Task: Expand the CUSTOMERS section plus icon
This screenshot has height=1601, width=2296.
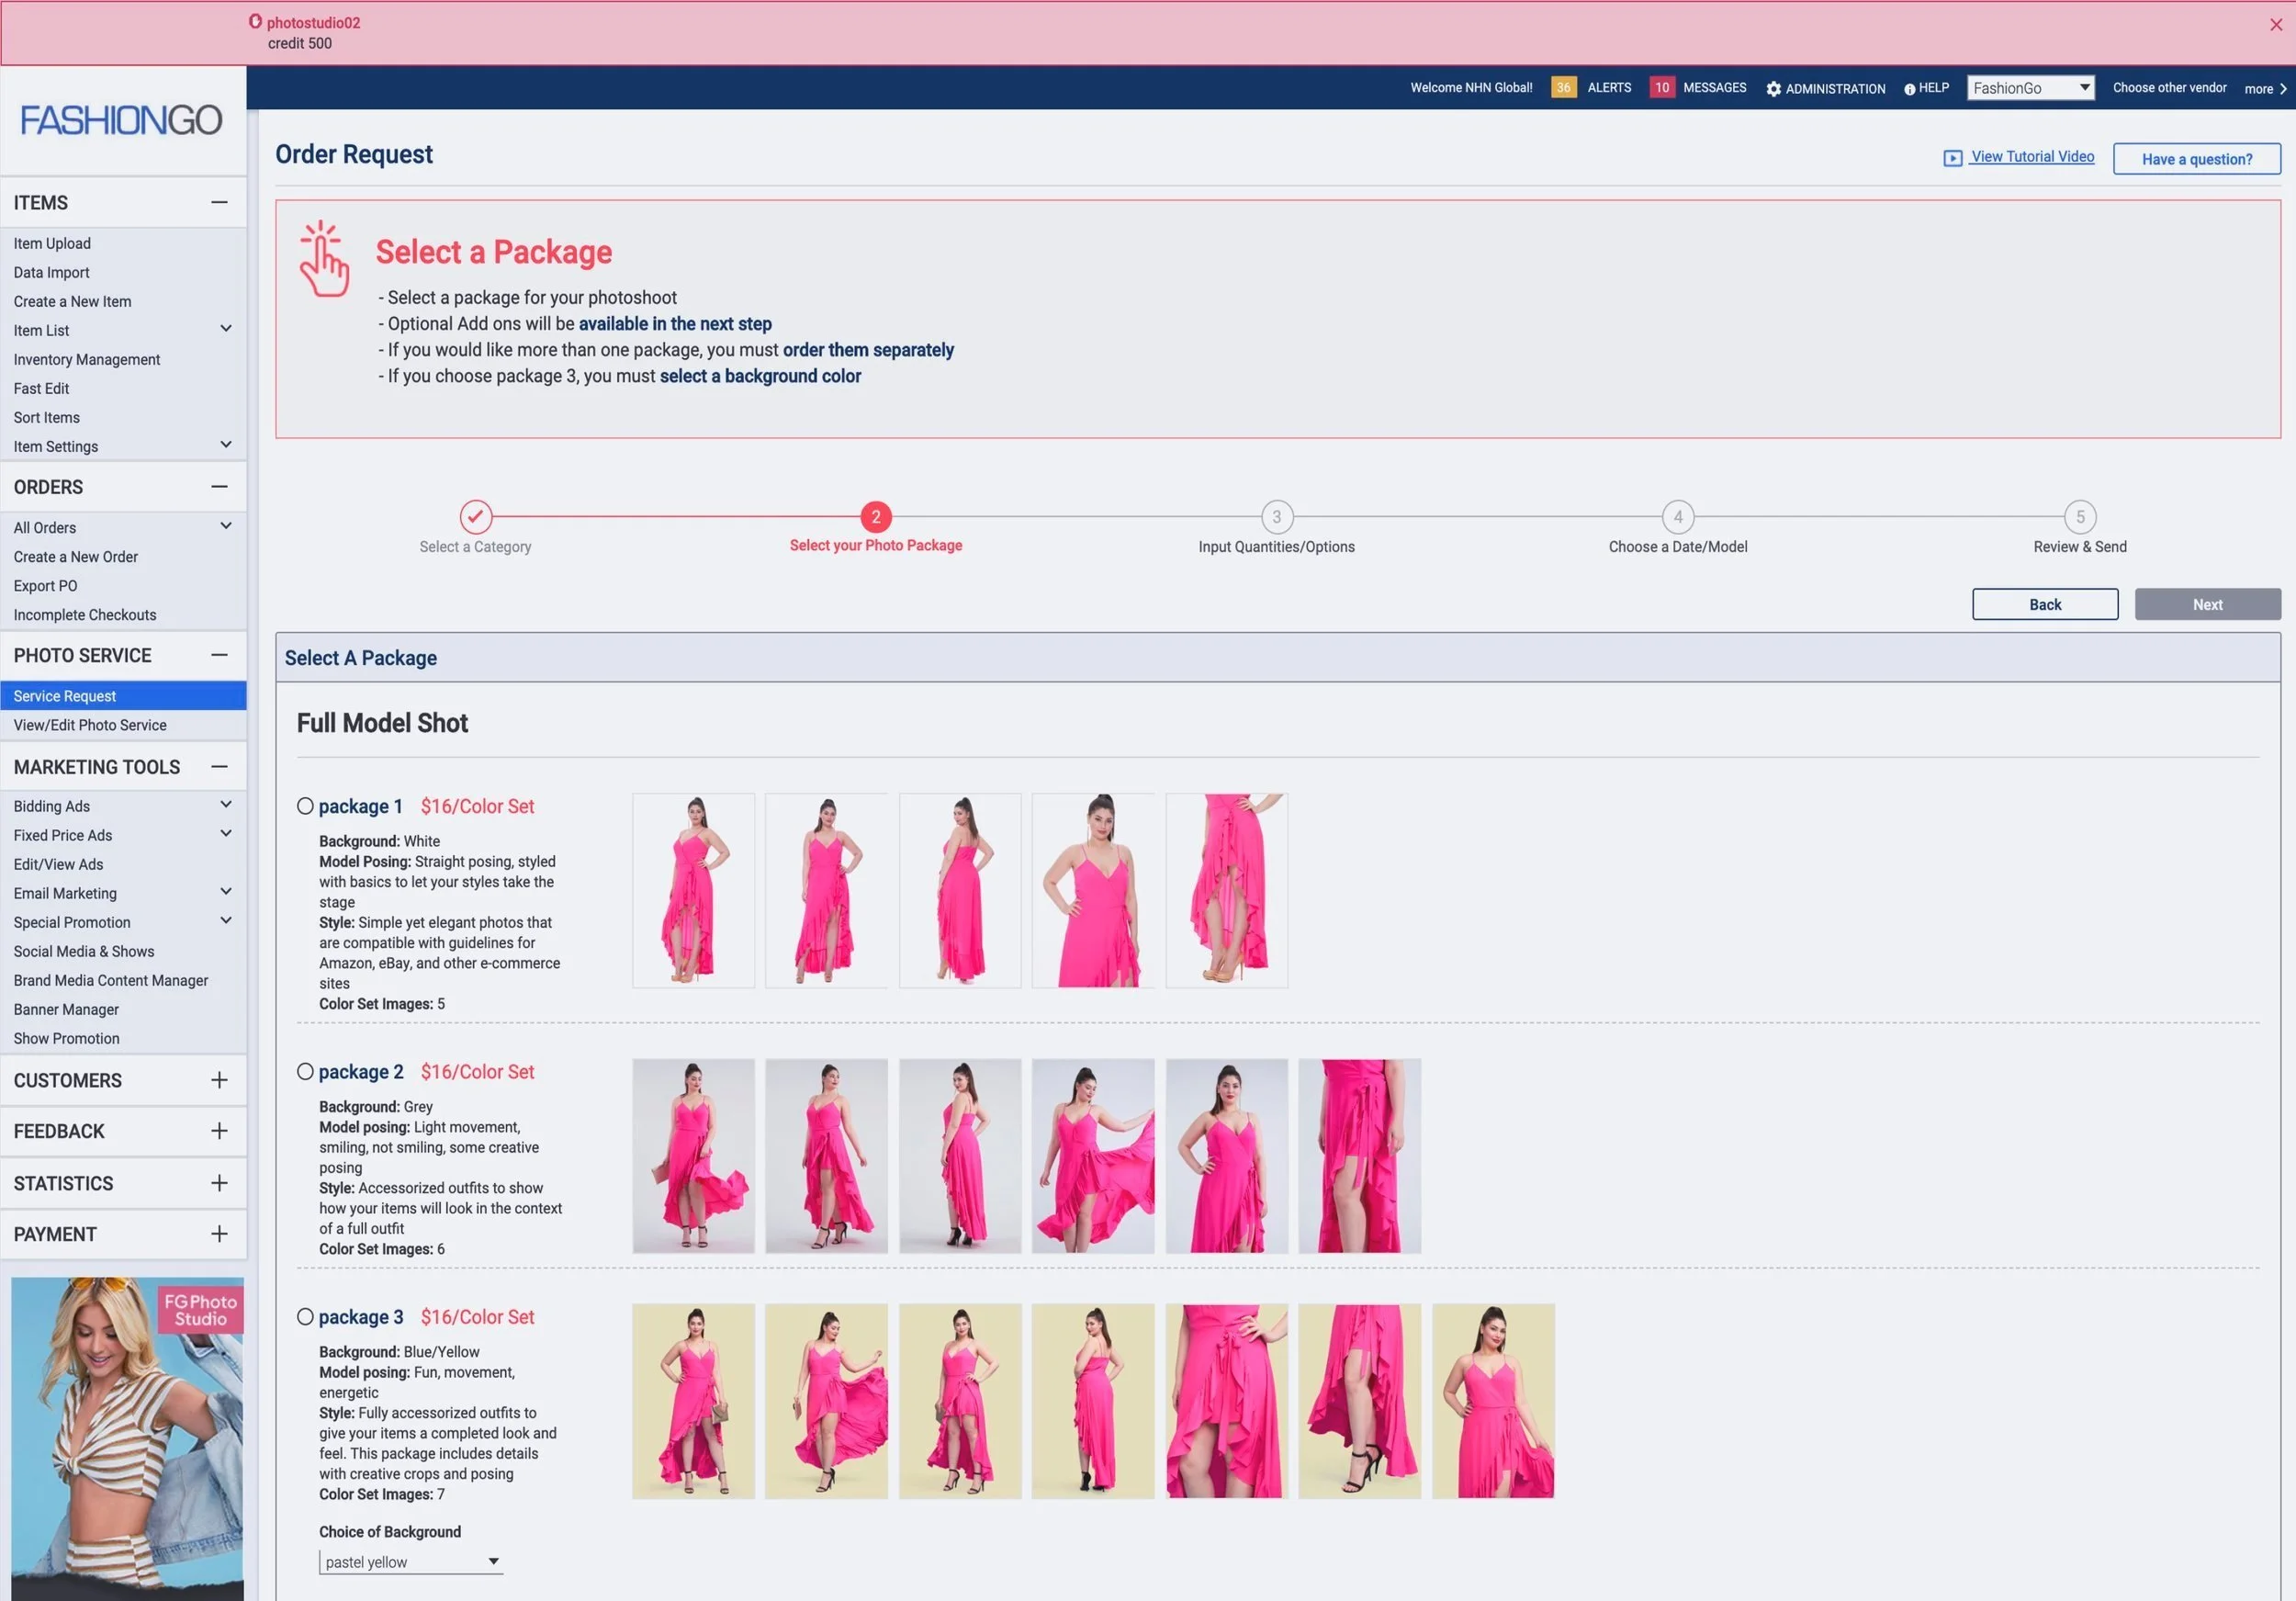Action: 219,1080
